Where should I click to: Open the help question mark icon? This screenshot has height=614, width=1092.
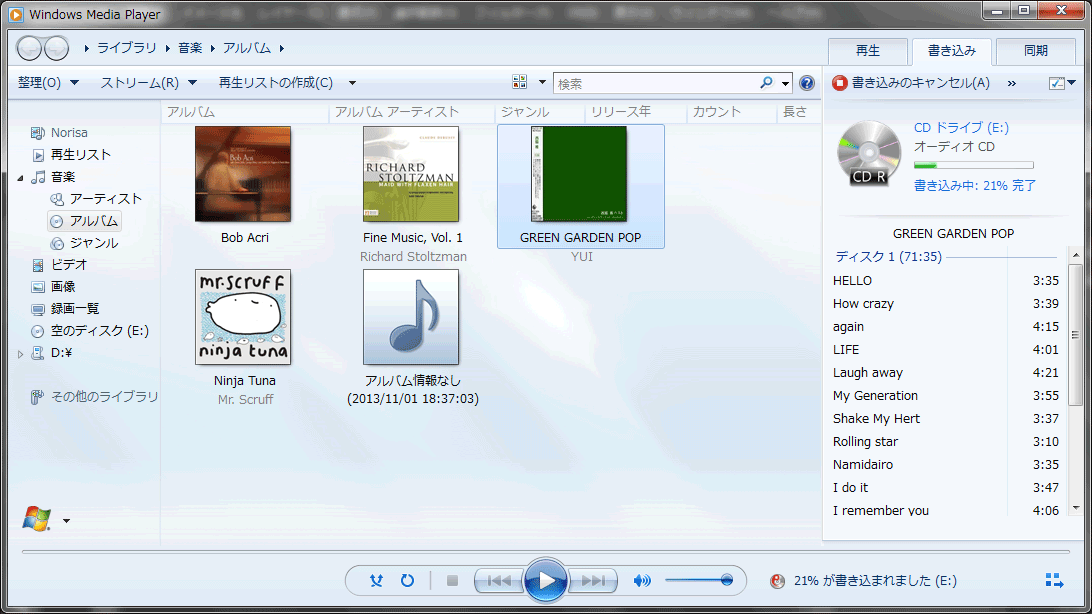[806, 83]
